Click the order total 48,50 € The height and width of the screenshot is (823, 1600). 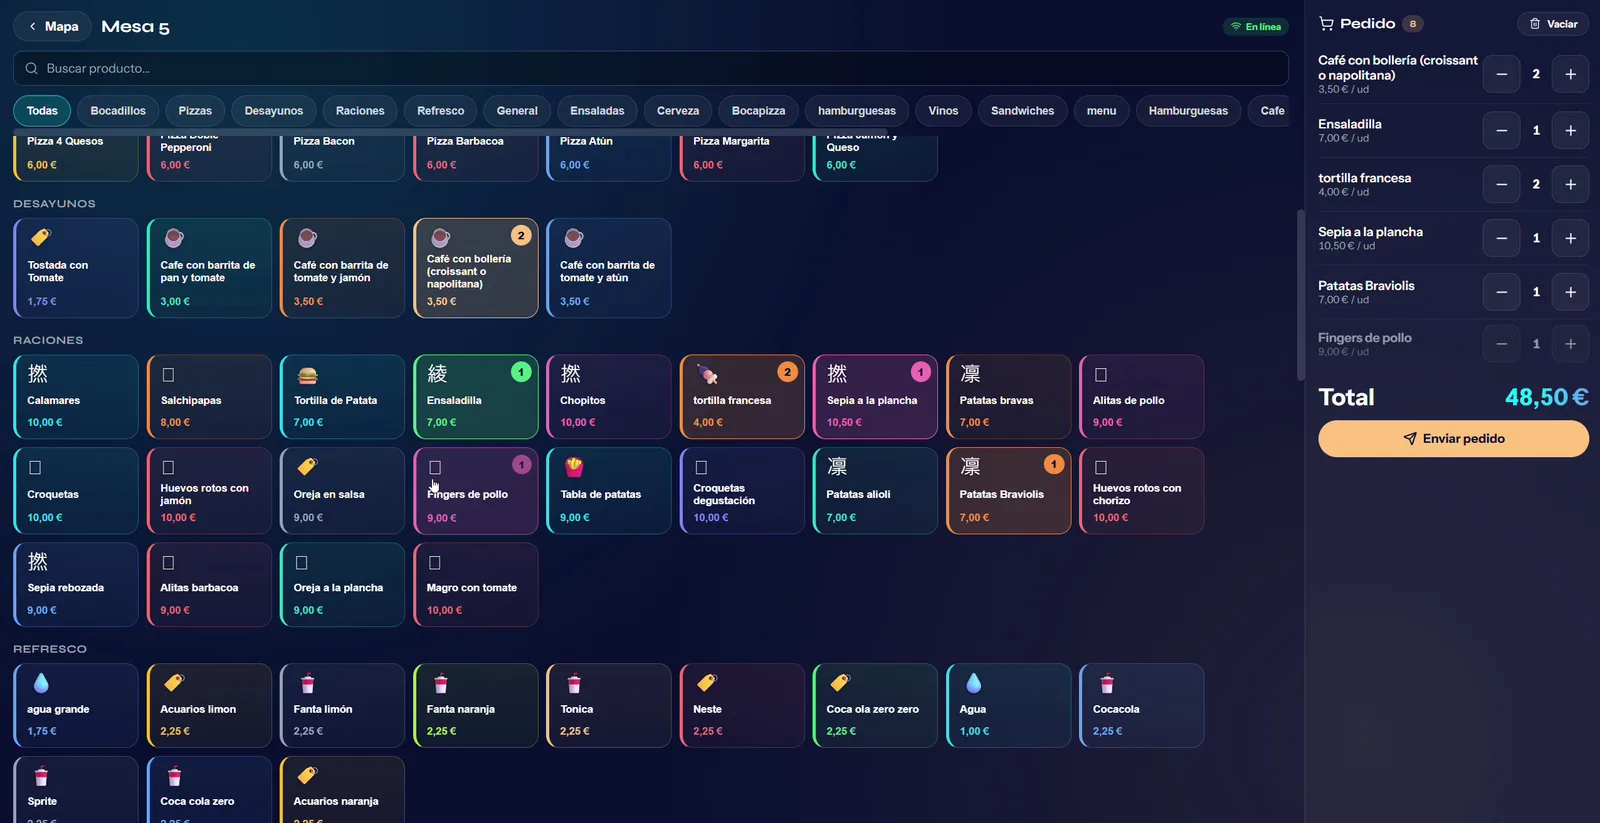pos(1546,397)
